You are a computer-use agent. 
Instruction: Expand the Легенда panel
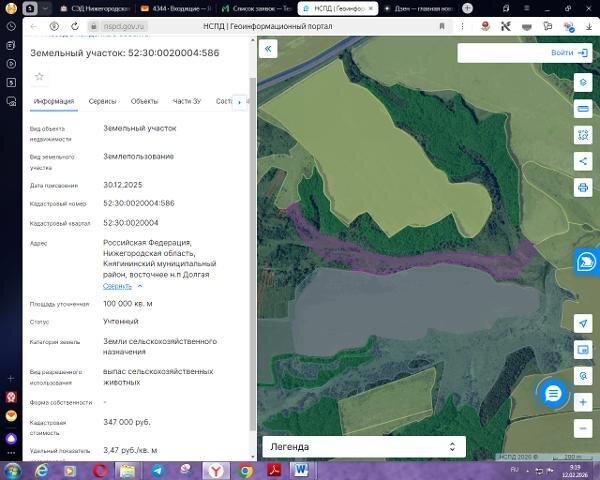[x=364, y=447]
